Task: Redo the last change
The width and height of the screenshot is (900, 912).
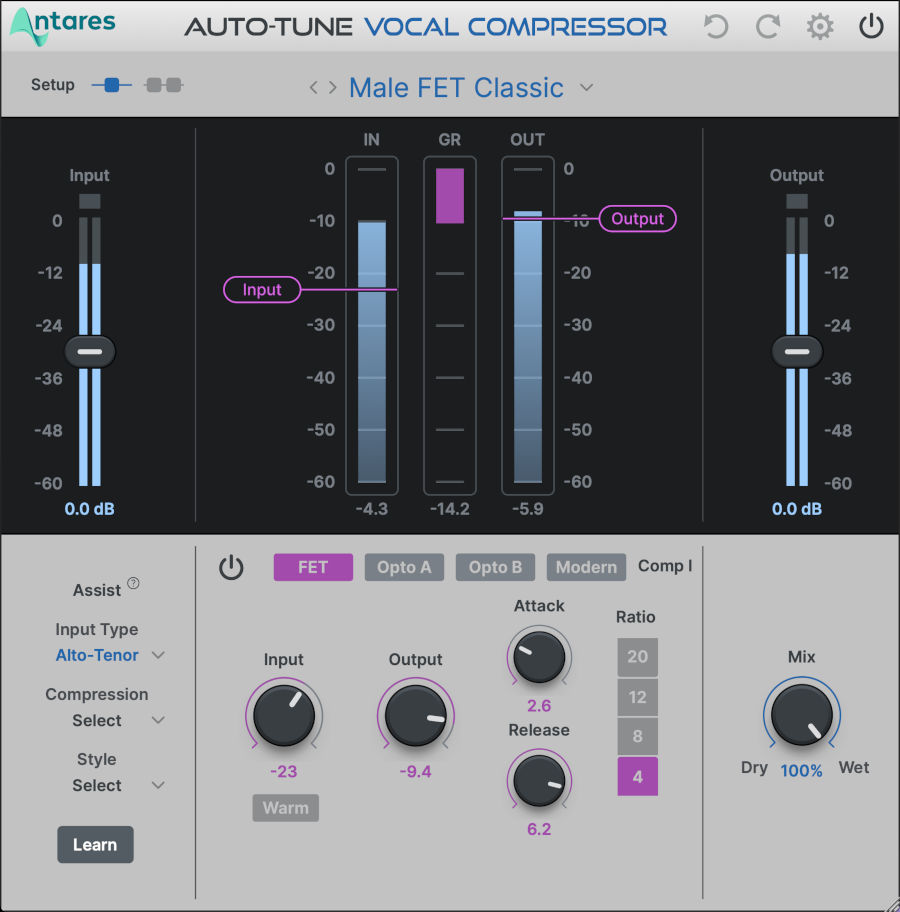Action: click(768, 27)
